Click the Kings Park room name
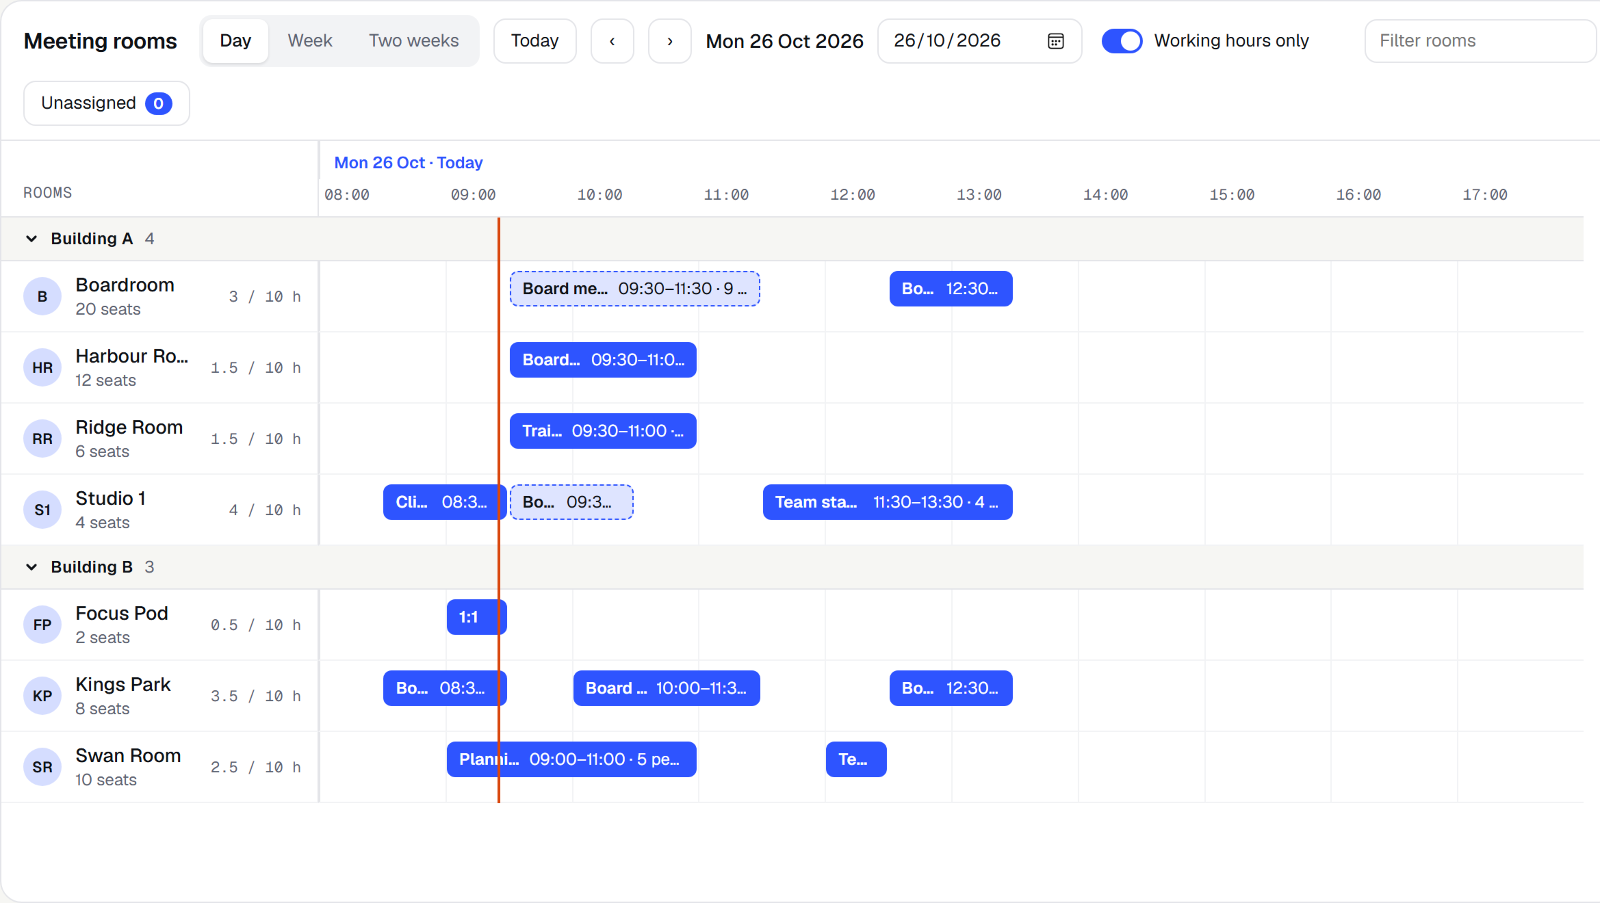 coord(123,684)
